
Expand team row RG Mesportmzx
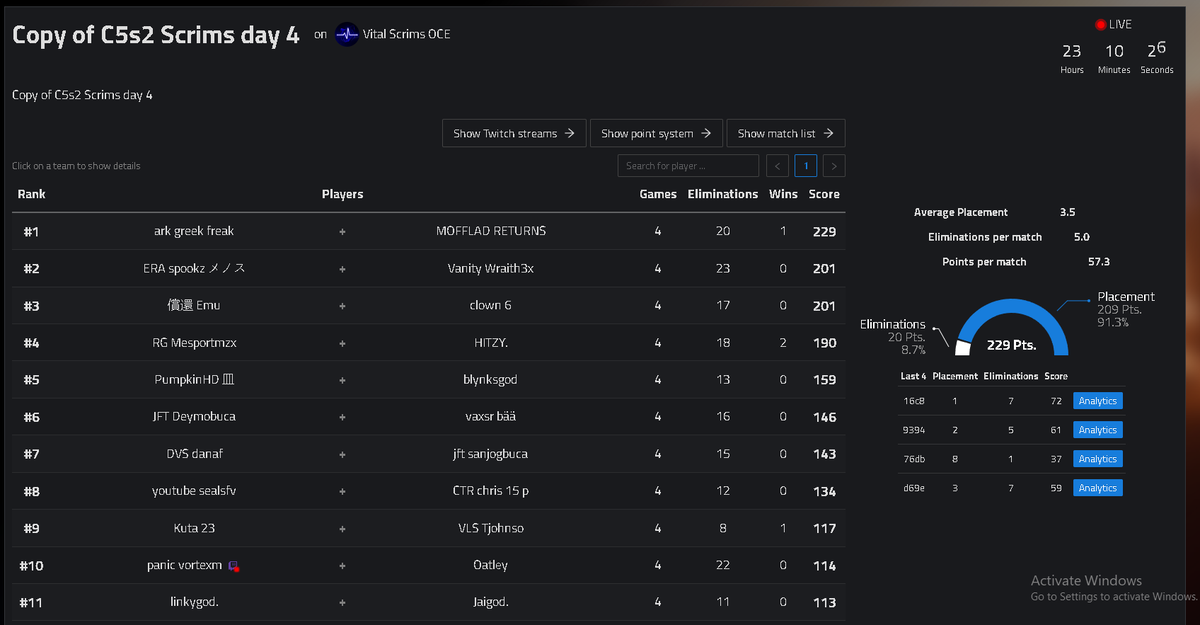pyautogui.click(x=428, y=343)
